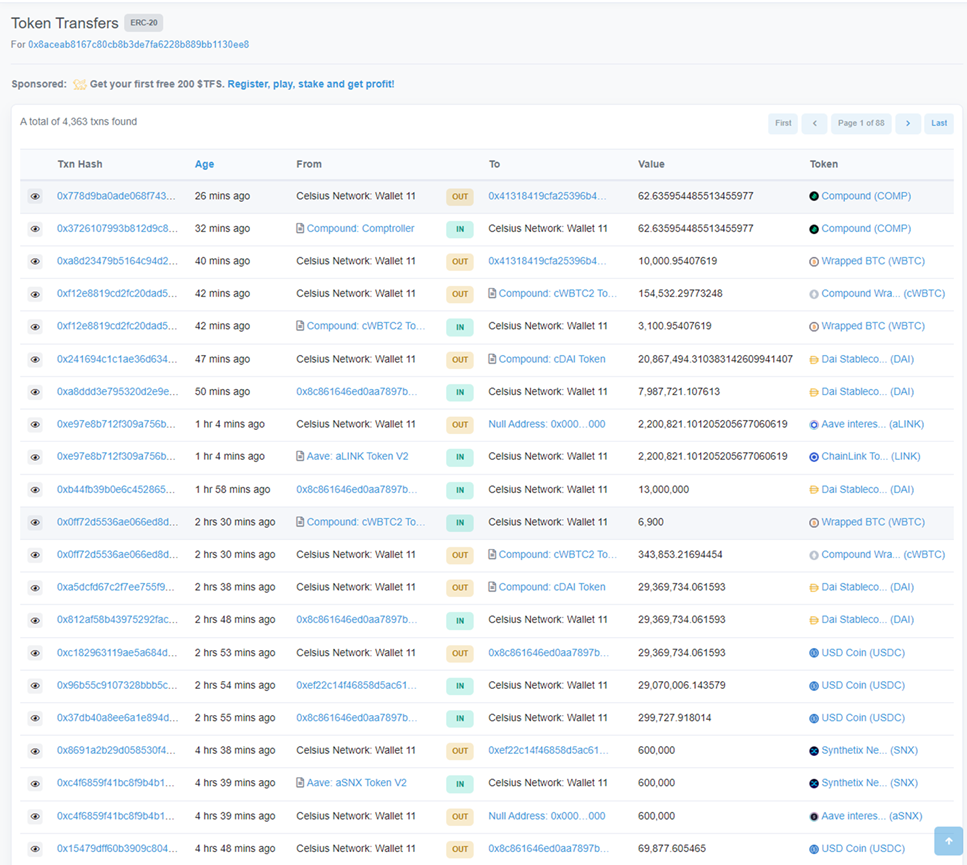Open the Null Address recipient in the aSNX row
The width and height of the screenshot is (967, 865).
point(547,816)
